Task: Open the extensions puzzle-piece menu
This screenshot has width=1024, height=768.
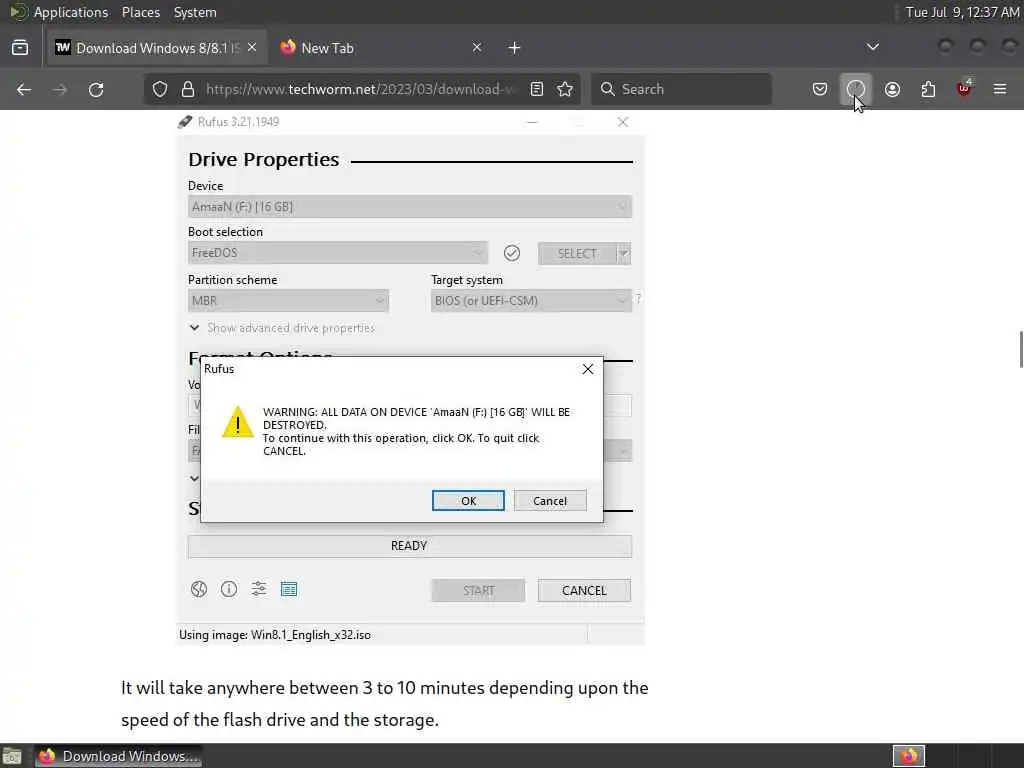Action: point(928,89)
